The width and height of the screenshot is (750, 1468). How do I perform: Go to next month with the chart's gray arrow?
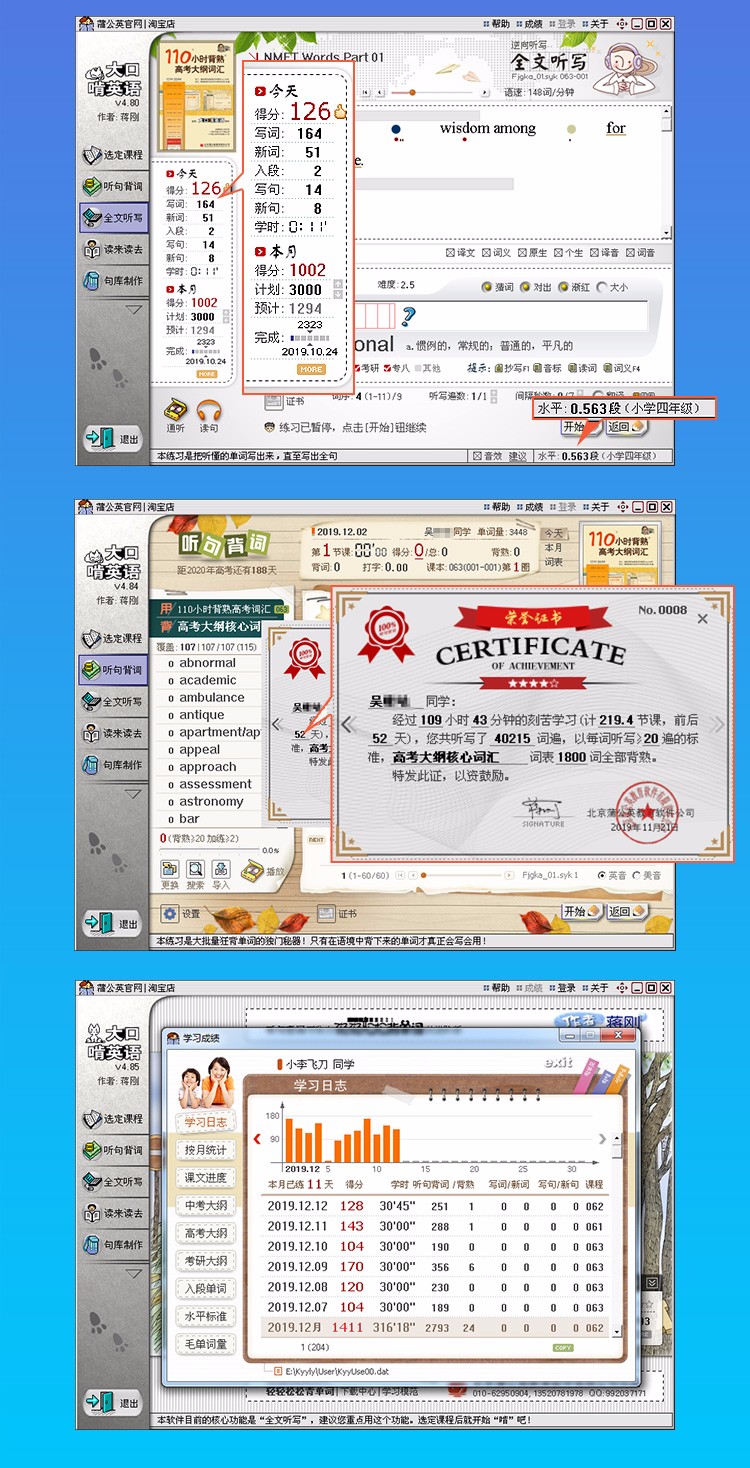tap(602, 1138)
